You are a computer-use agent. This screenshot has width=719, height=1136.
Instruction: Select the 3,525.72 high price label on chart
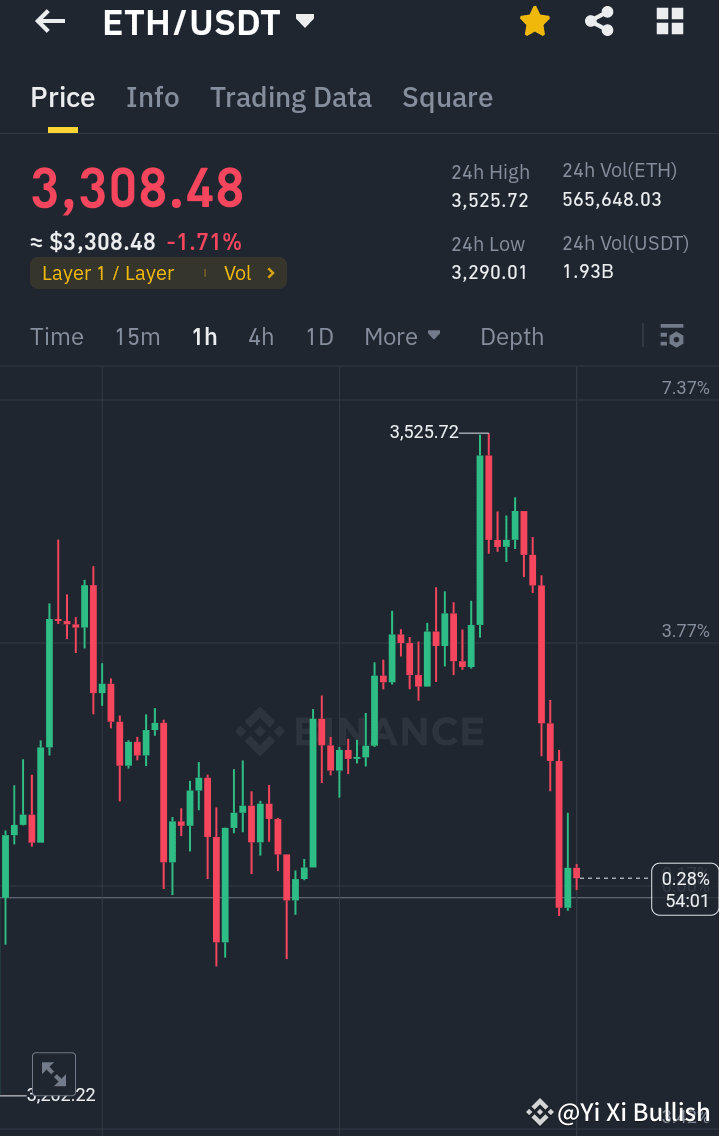point(423,433)
